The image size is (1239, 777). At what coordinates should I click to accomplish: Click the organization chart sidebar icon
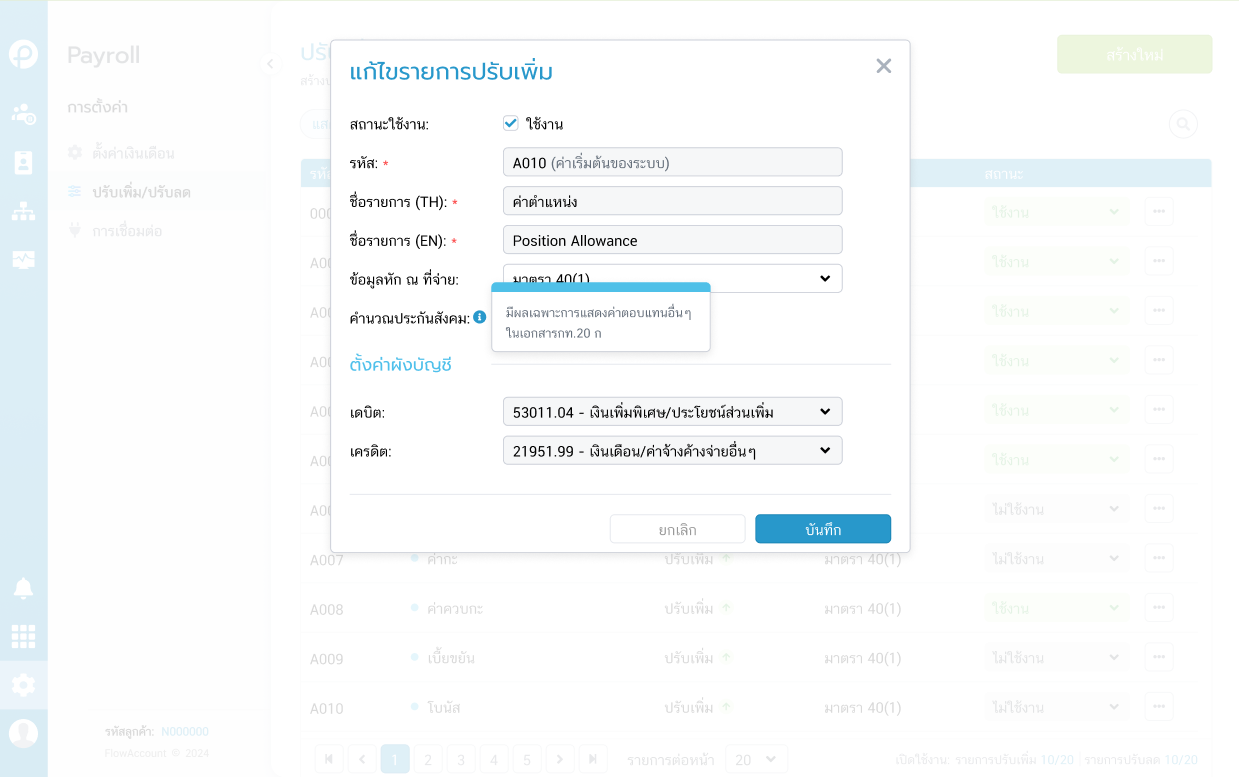coord(23,211)
